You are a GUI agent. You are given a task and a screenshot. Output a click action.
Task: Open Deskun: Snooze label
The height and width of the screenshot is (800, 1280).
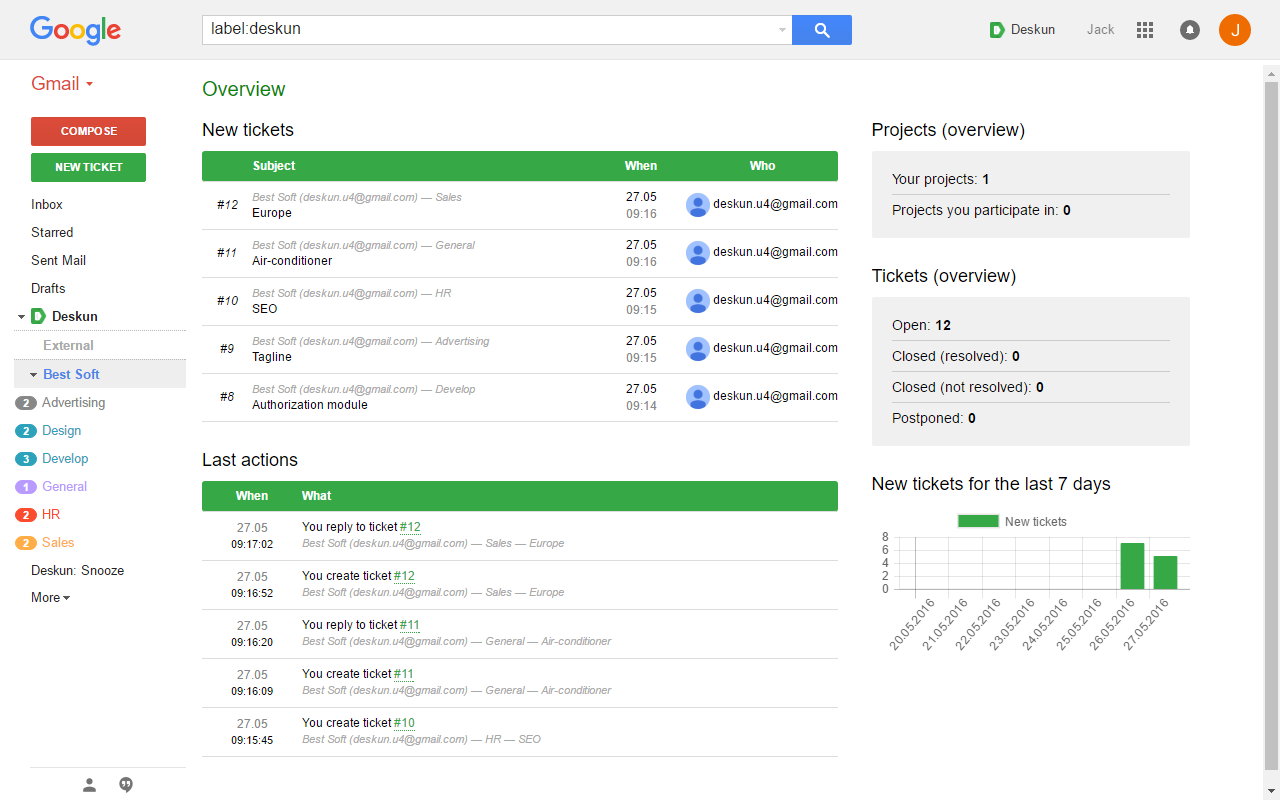coord(78,570)
